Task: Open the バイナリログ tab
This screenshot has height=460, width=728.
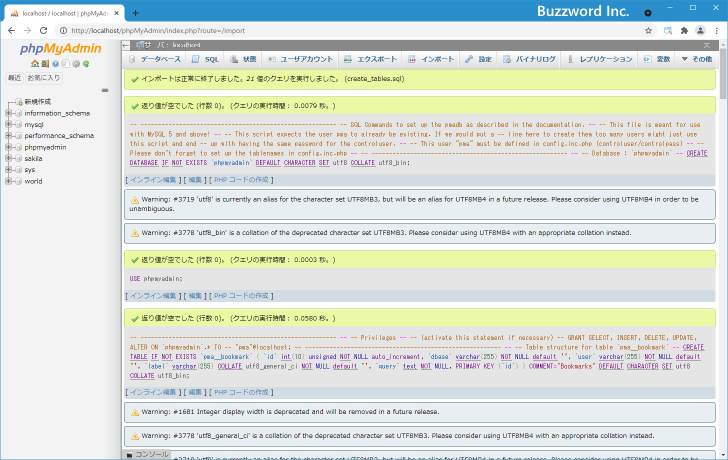Action: [529, 59]
